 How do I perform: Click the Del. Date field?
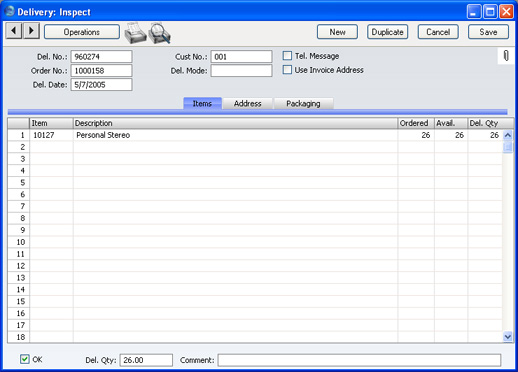point(101,85)
